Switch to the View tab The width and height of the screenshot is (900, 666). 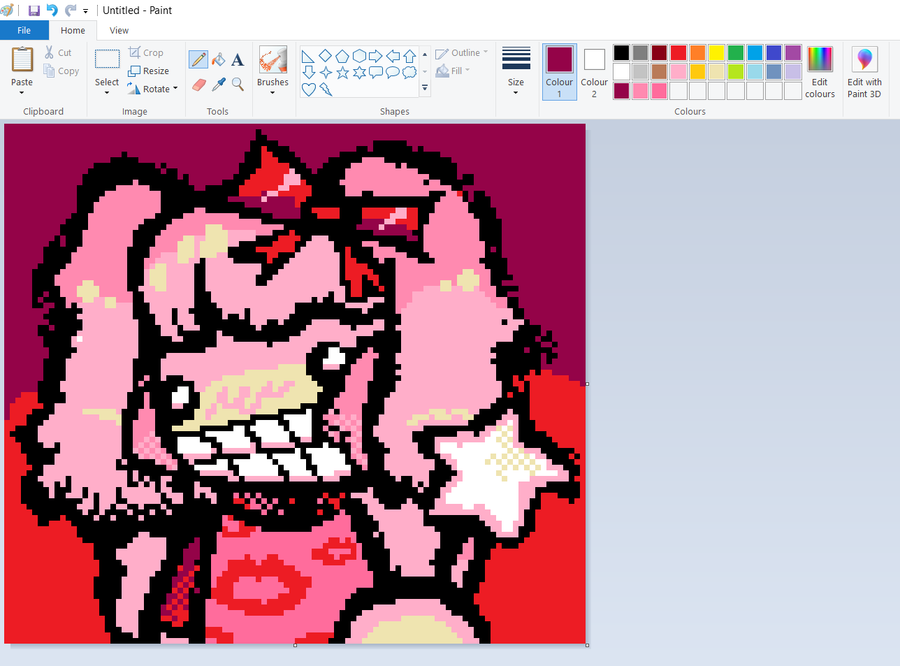(x=119, y=30)
